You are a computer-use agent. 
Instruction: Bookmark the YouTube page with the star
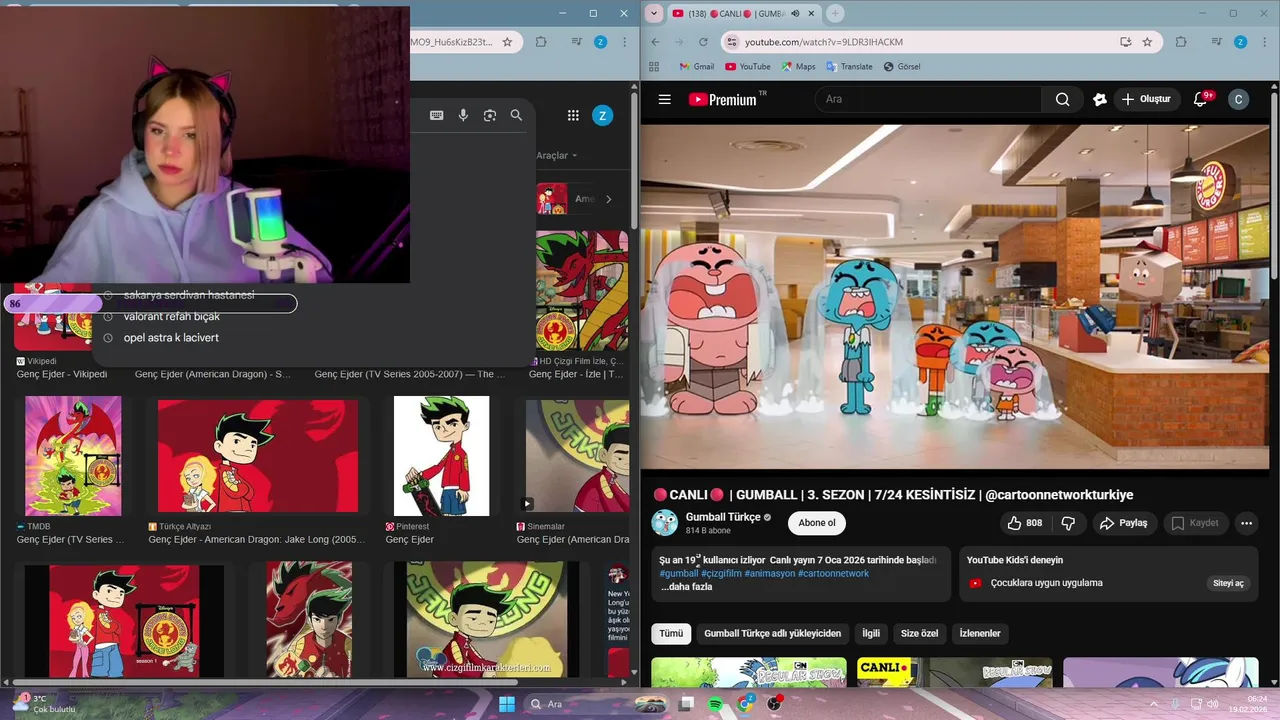pyautogui.click(x=1147, y=42)
